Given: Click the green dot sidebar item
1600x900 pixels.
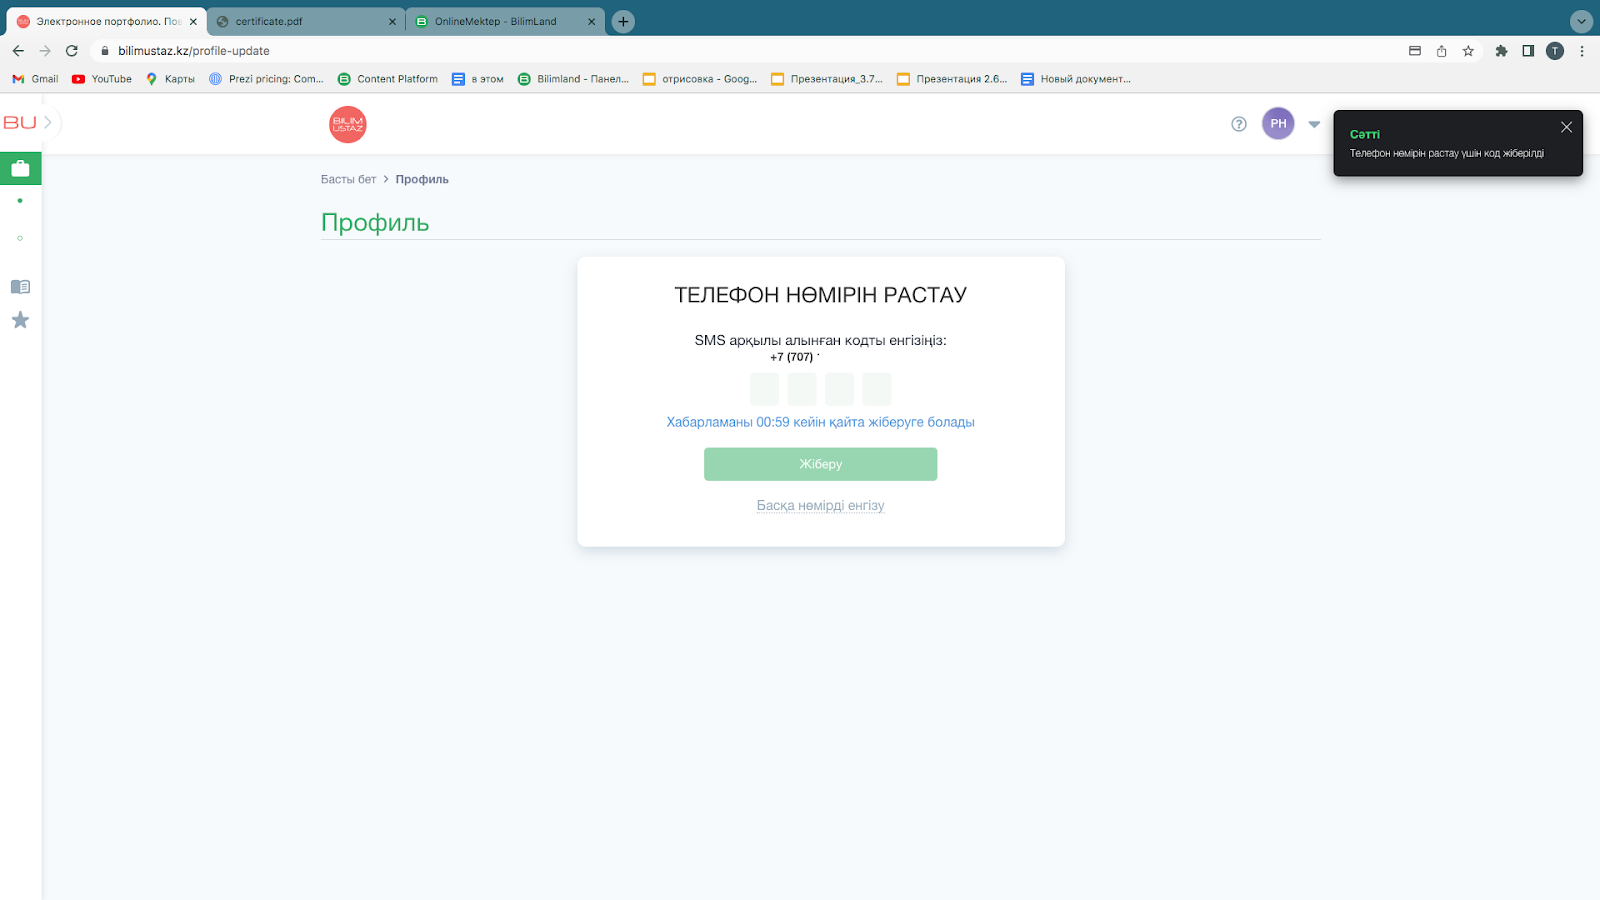Looking at the screenshot, I should (20, 201).
